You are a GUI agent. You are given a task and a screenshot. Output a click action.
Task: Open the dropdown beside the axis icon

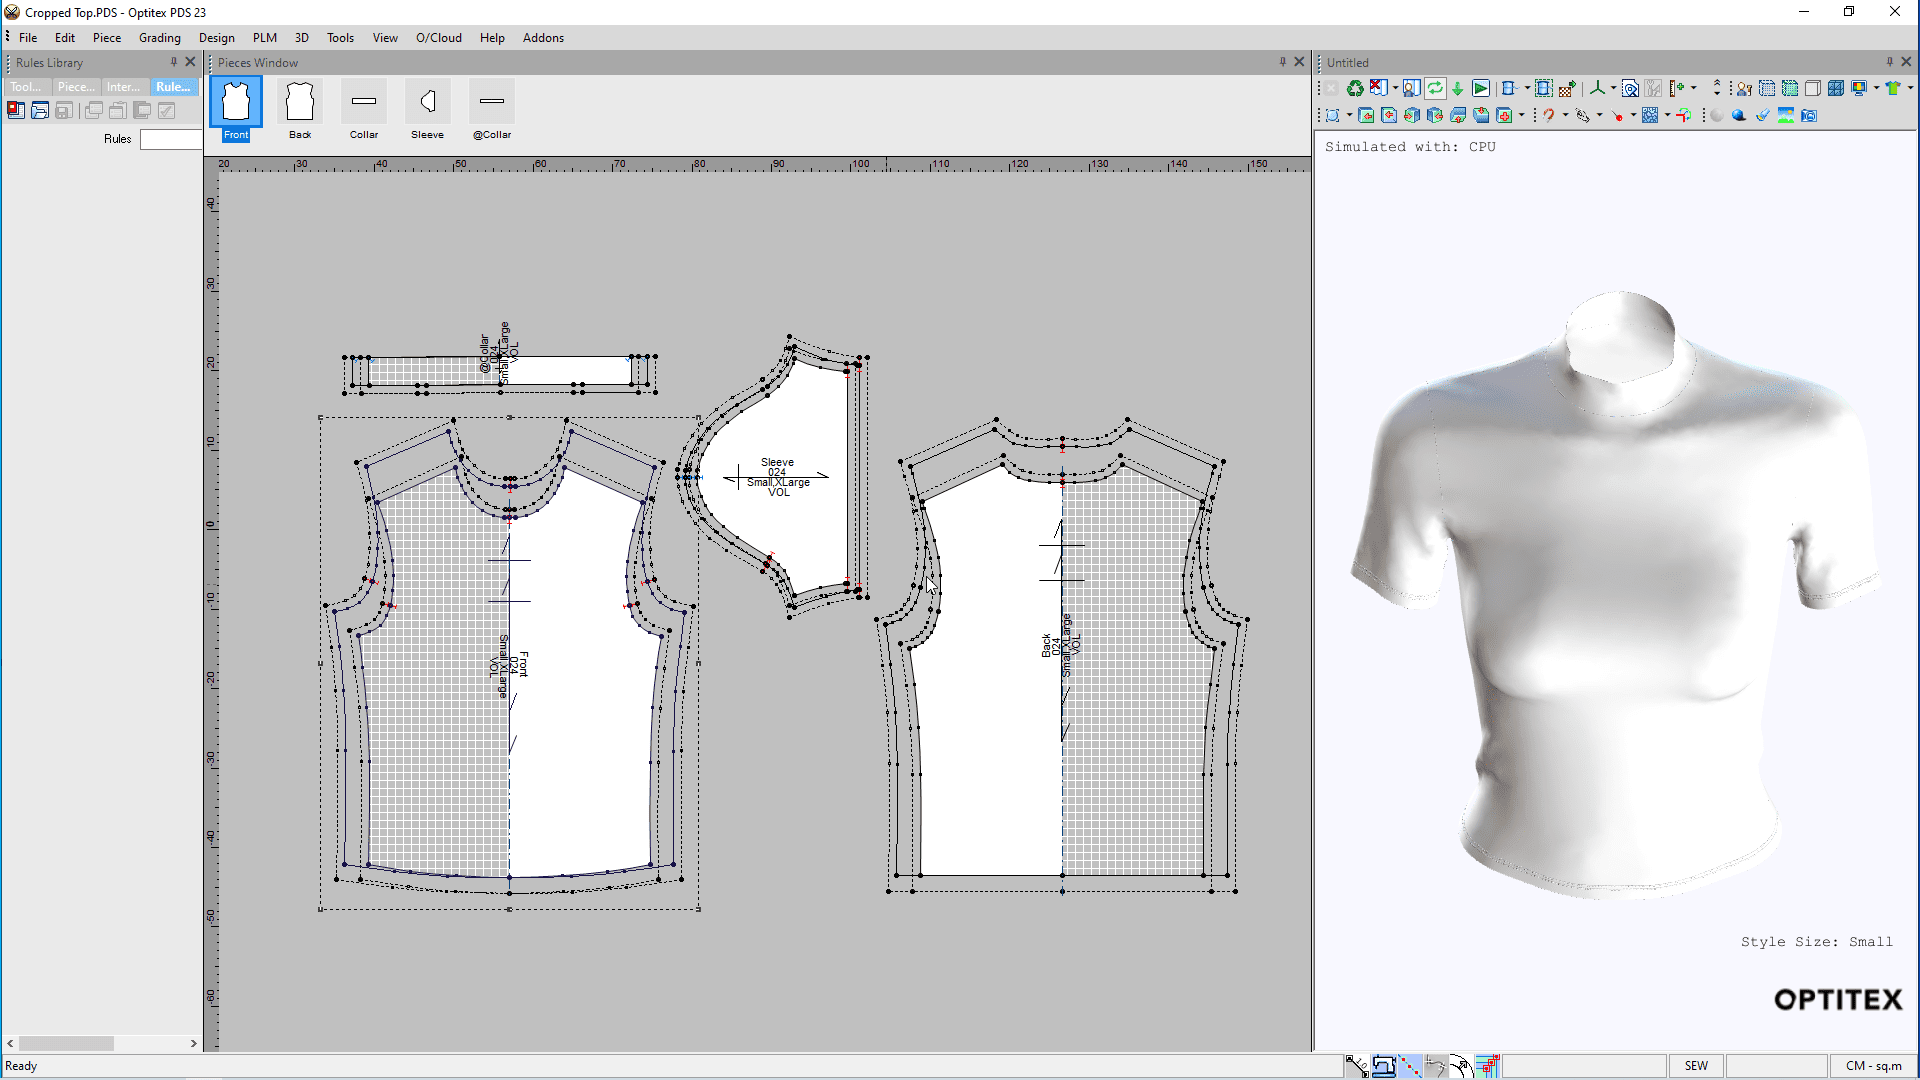(1613, 88)
